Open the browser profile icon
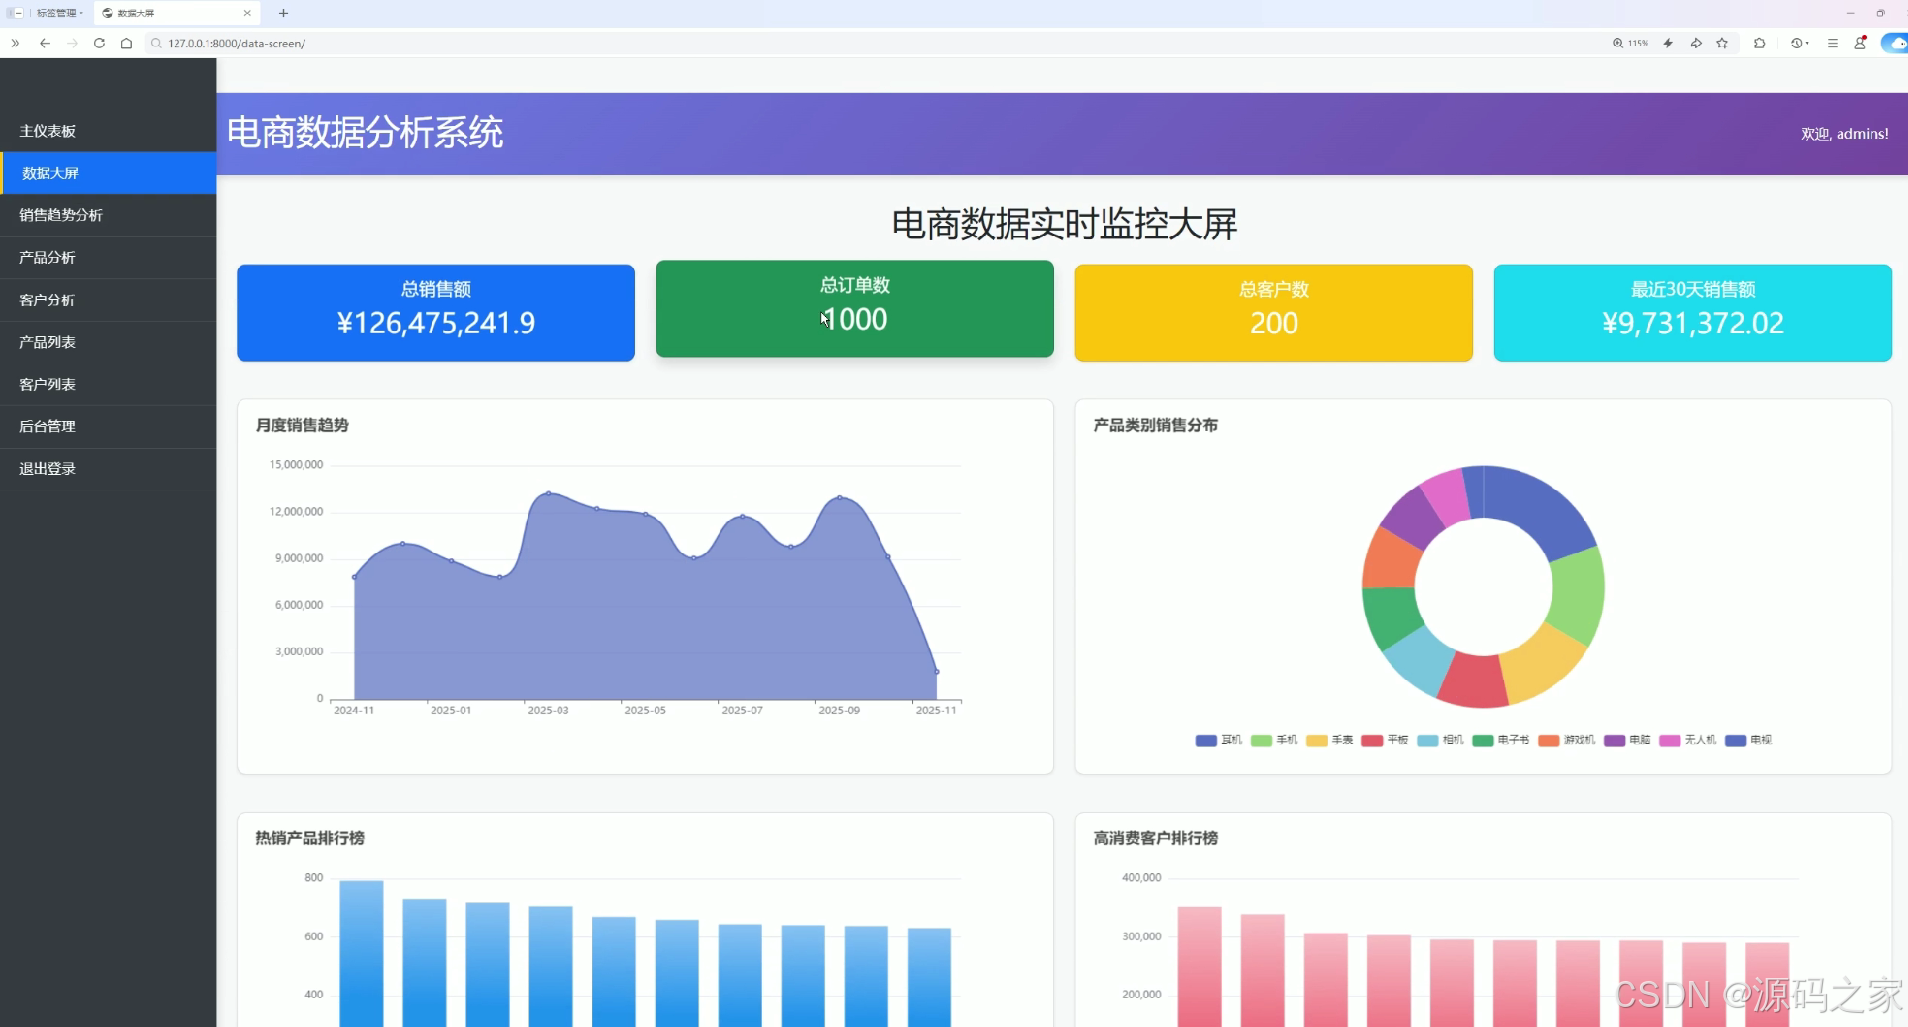This screenshot has width=1908, height=1027. click(x=1862, y=43)
